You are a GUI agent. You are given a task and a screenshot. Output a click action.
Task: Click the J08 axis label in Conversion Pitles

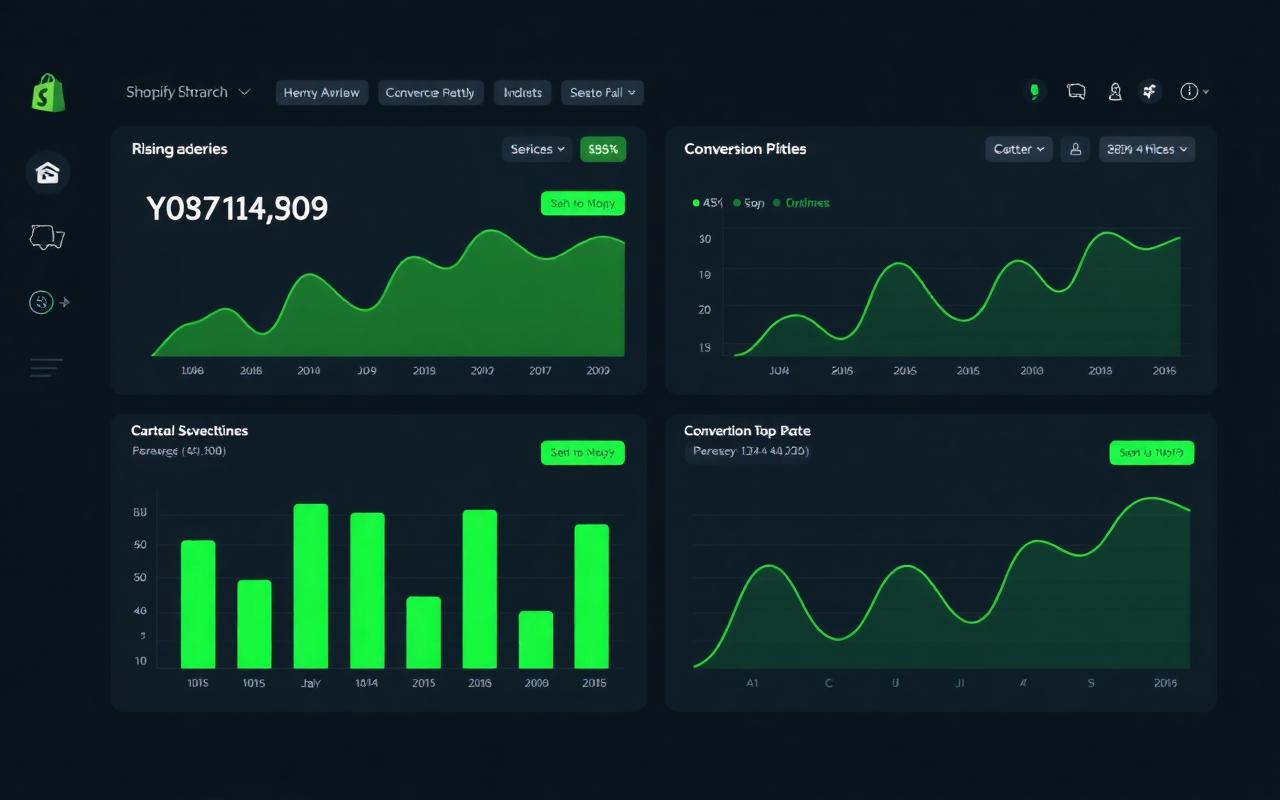(x=779, y=371)
